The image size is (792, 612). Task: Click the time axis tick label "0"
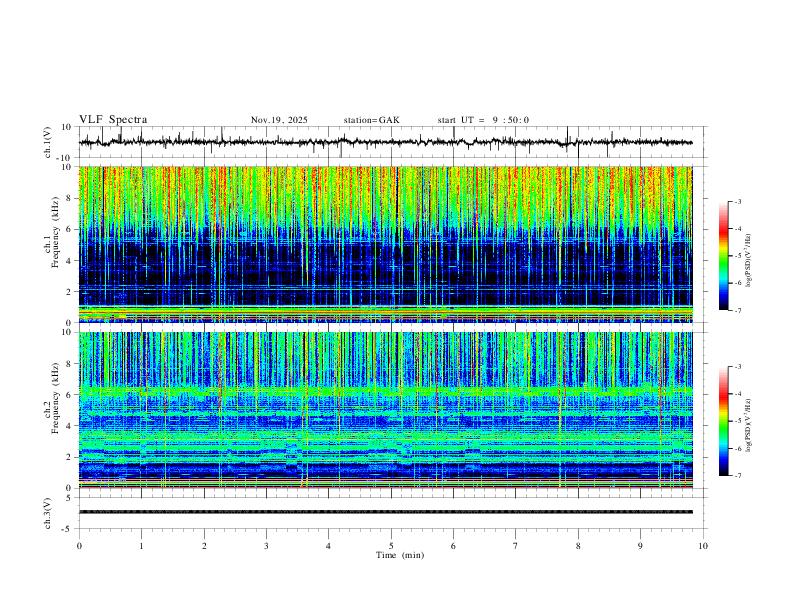click(79, 546)
